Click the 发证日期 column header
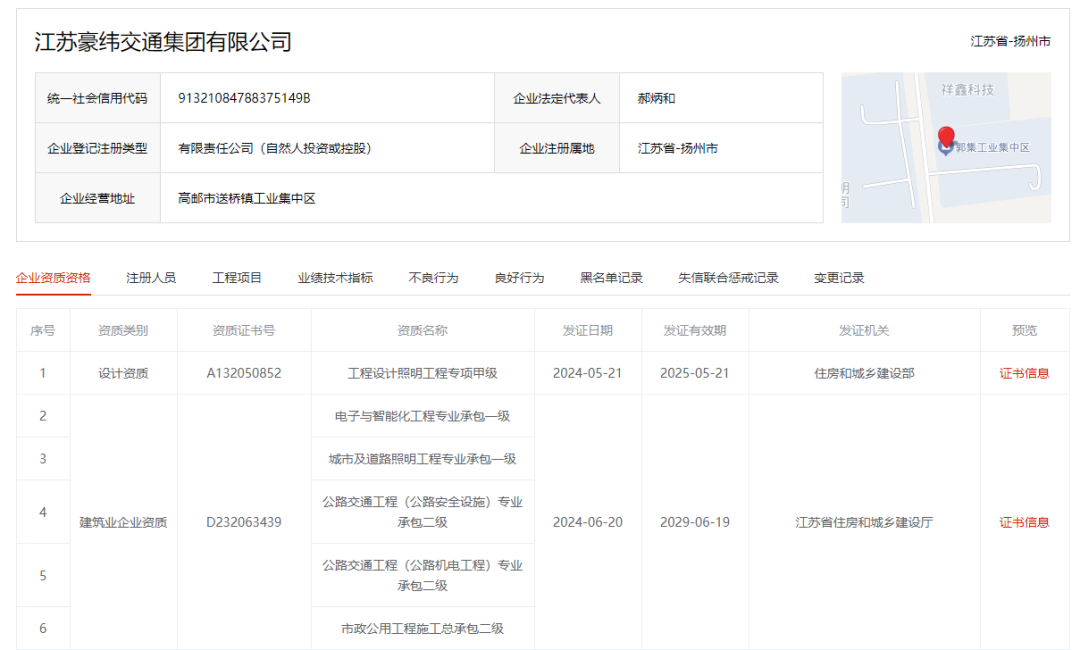 click(588, 331)
